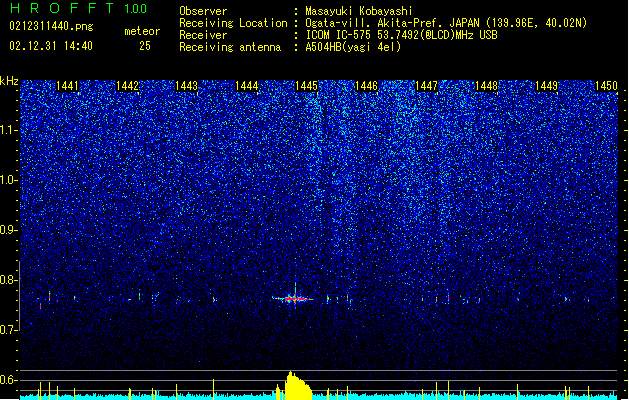Screen dimensions: 629x400
Task: Click the 1450 time marker
Action: 606,86
